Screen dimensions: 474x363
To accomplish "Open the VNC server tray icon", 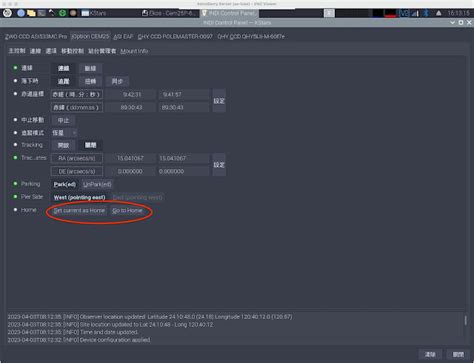I will (x=404, y=13).
